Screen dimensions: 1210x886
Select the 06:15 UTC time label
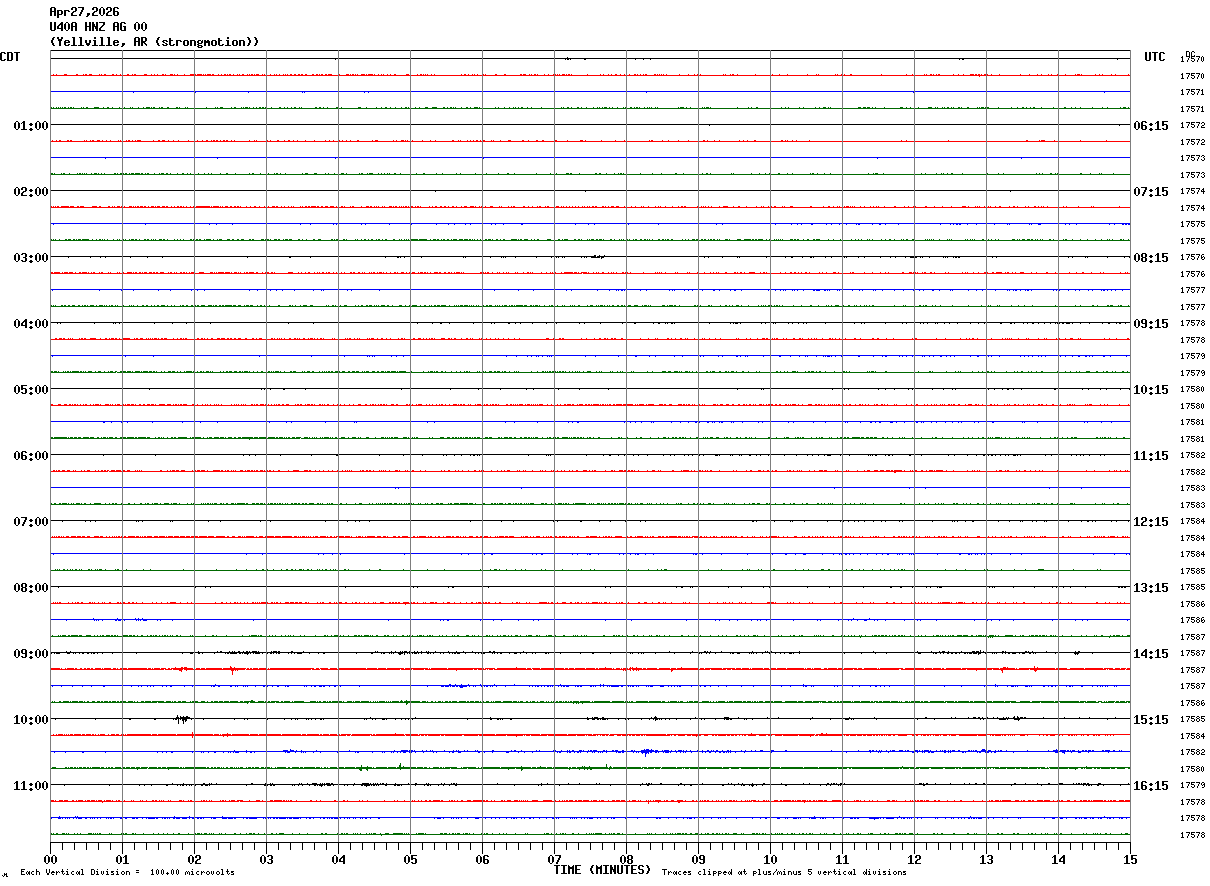click(1150, 125)
